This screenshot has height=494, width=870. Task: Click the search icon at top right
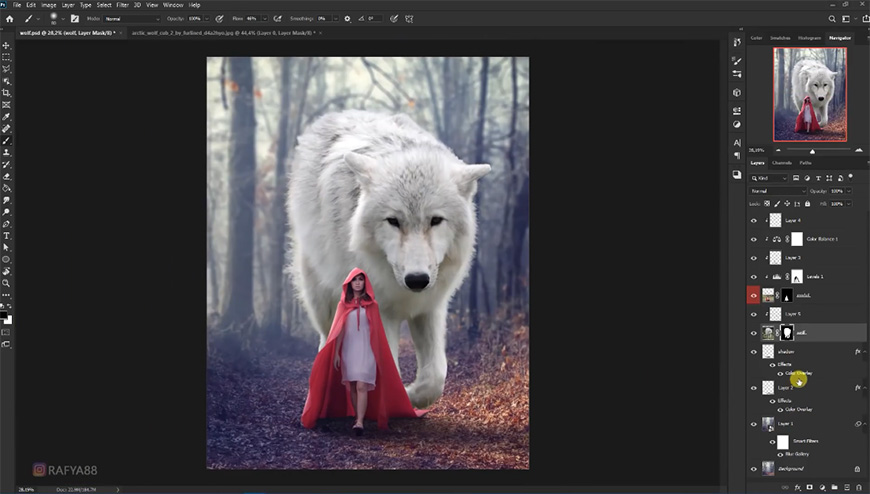point(832,19)
